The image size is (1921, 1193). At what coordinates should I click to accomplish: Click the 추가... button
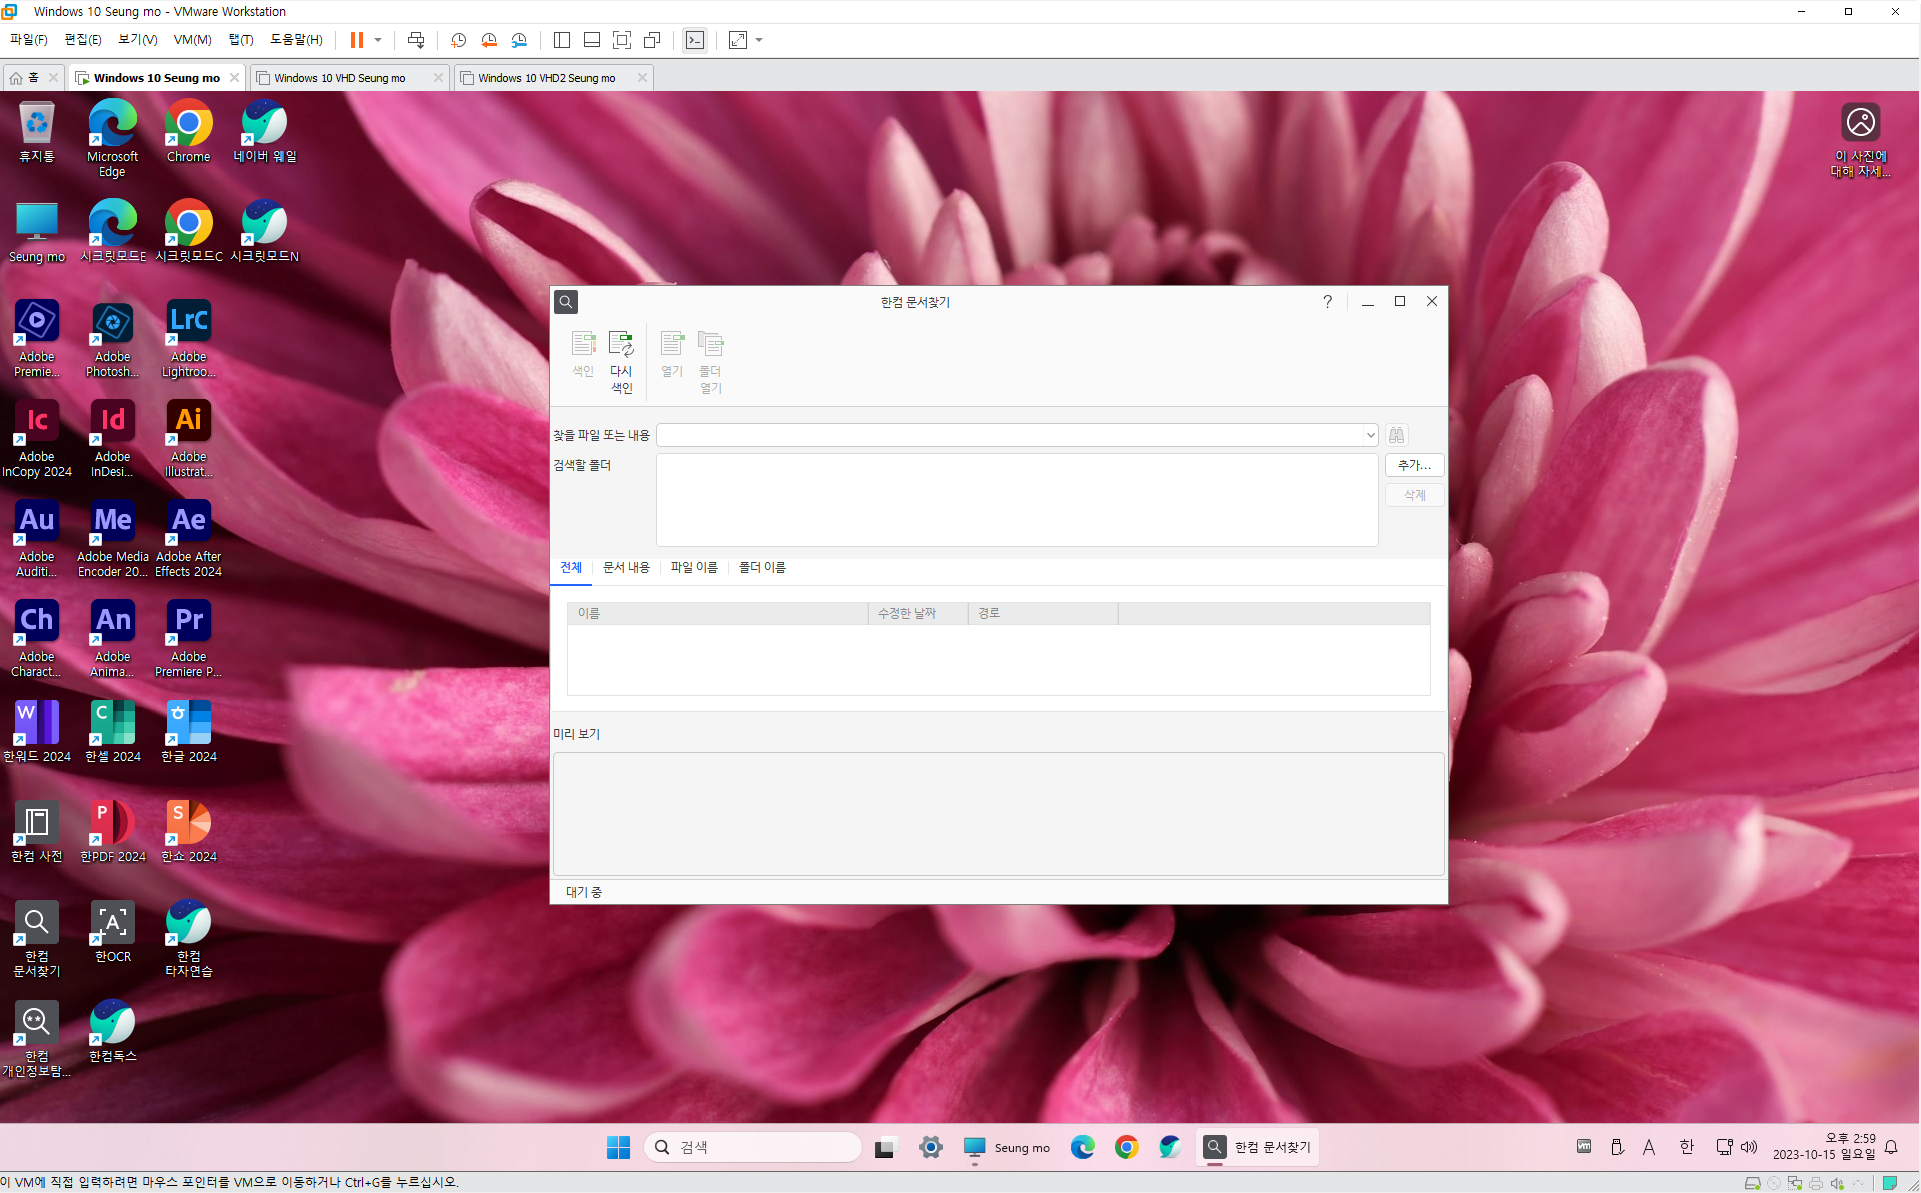pos(1413,465)
